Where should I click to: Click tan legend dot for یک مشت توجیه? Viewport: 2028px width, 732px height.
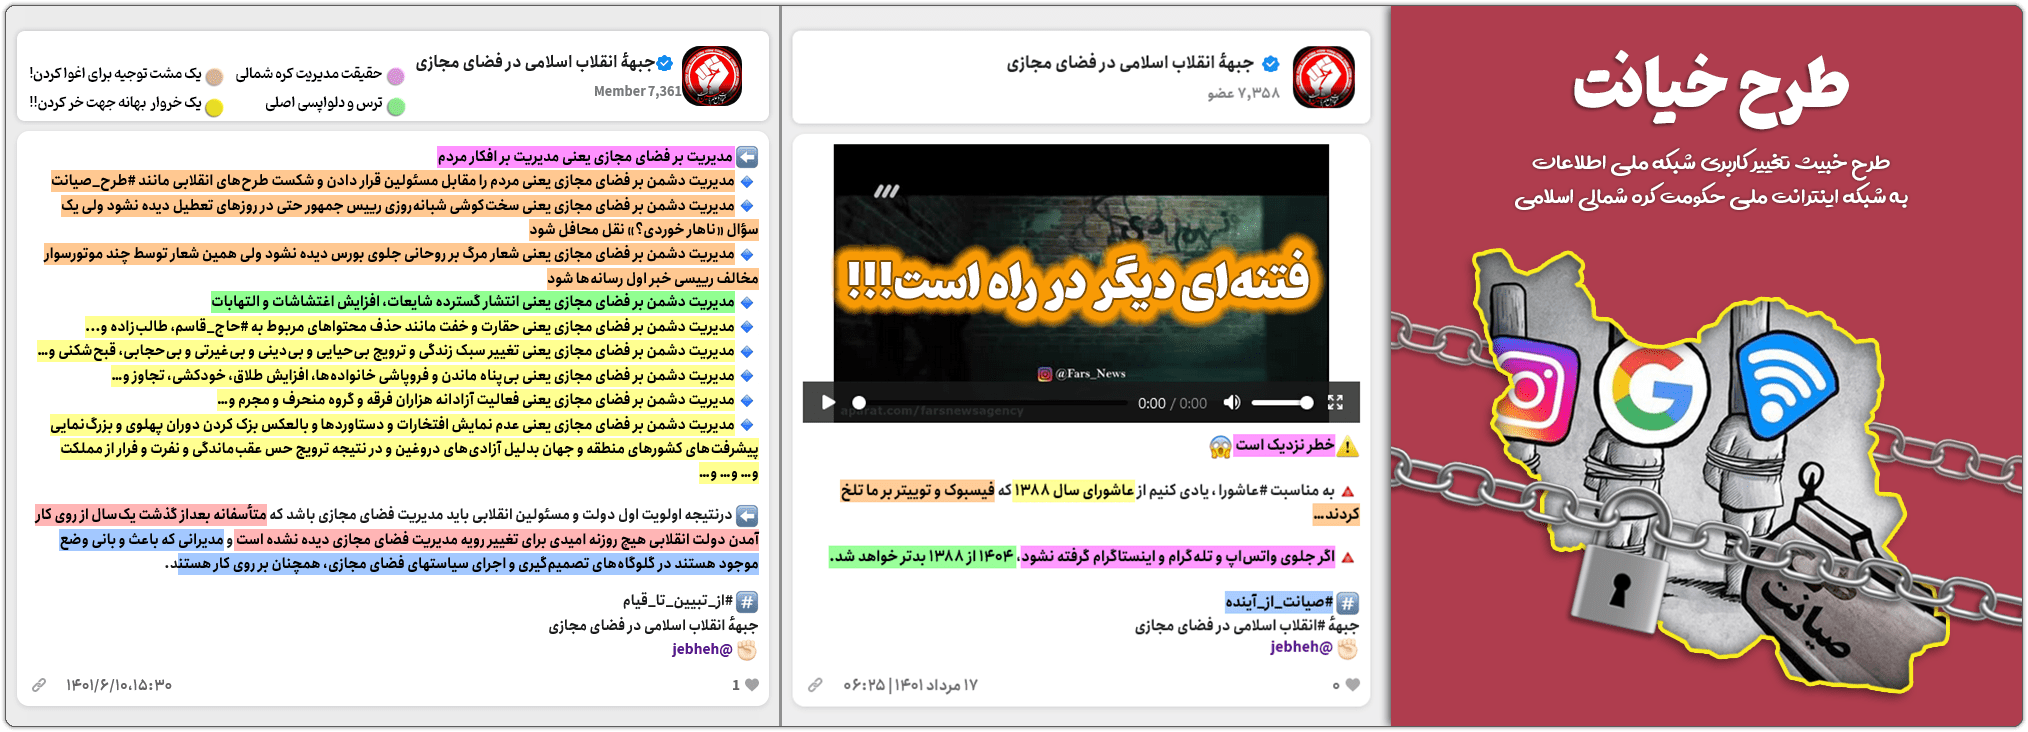tap(214, 77)
